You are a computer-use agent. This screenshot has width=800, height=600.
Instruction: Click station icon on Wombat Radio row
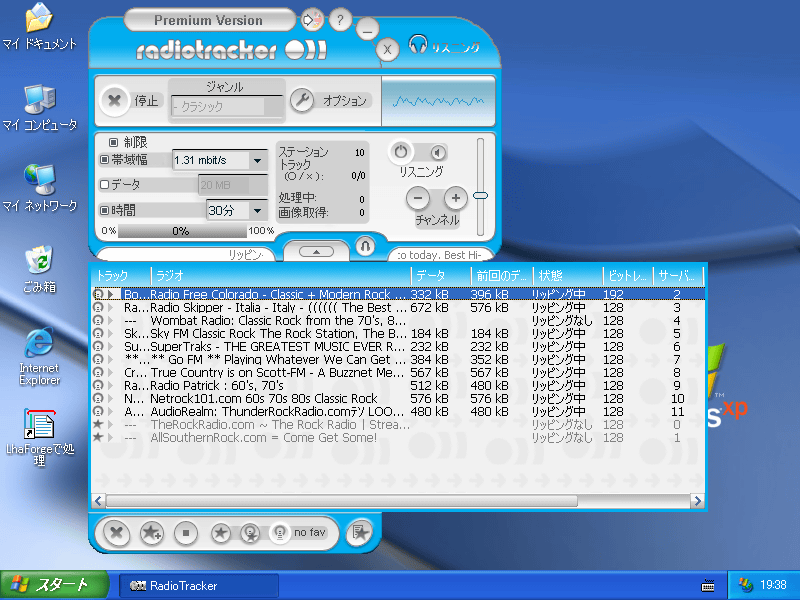pyautogui.click(x=98, y=320)
